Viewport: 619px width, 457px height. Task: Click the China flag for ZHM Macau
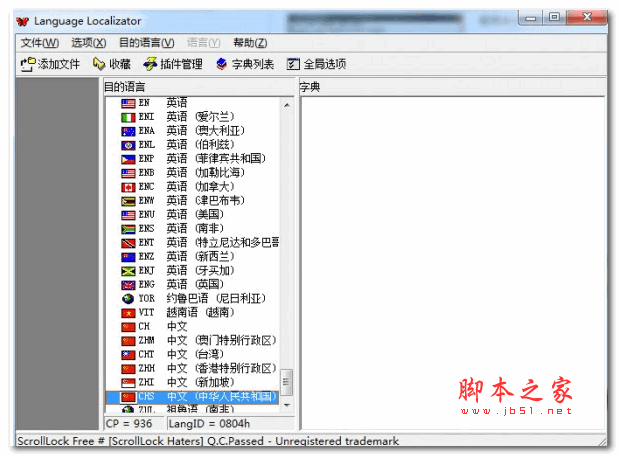pos(128,341)
